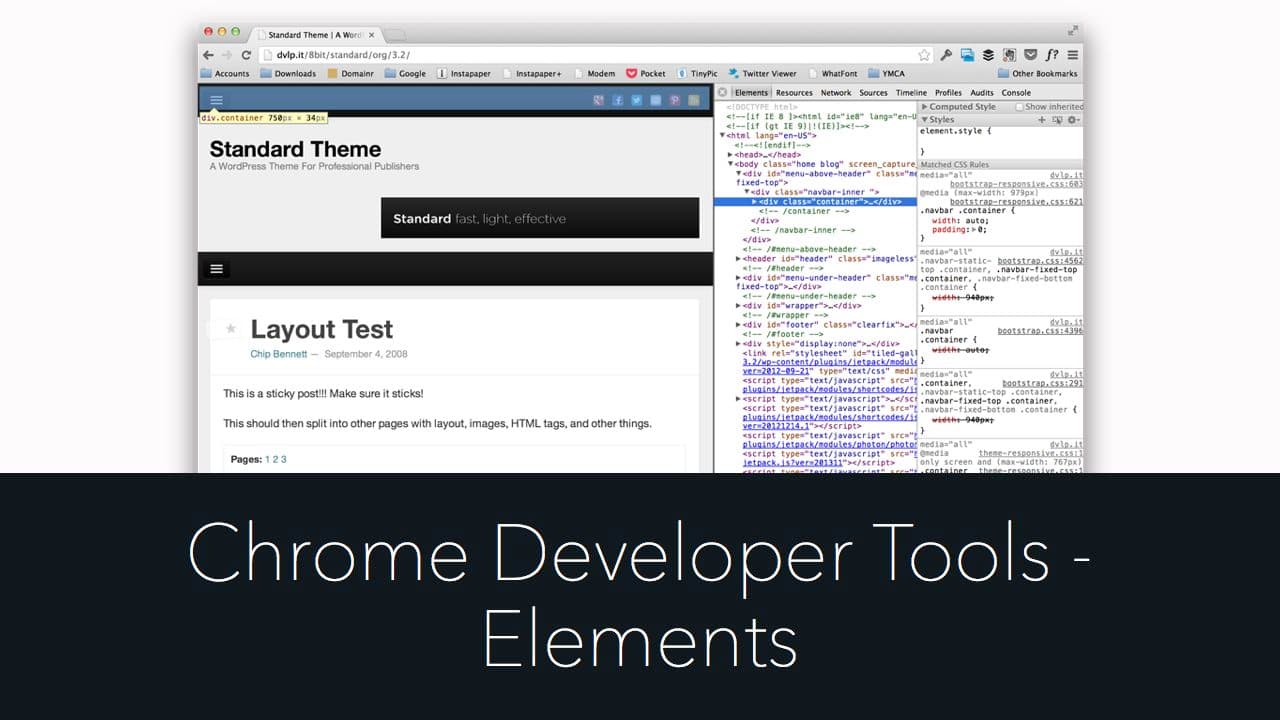
Task: Switch to the Profiles tab
Action: (x=948, y=92)
